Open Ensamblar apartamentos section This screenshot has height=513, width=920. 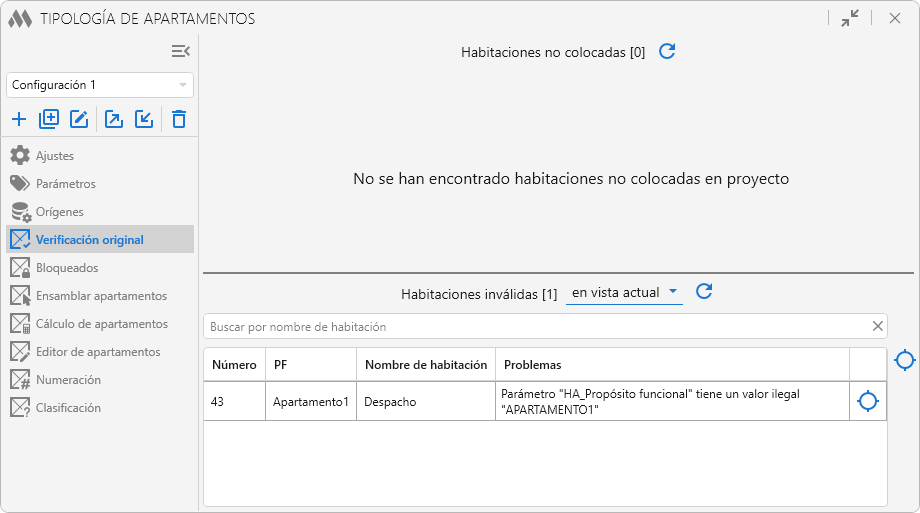[x=101, y=296]
